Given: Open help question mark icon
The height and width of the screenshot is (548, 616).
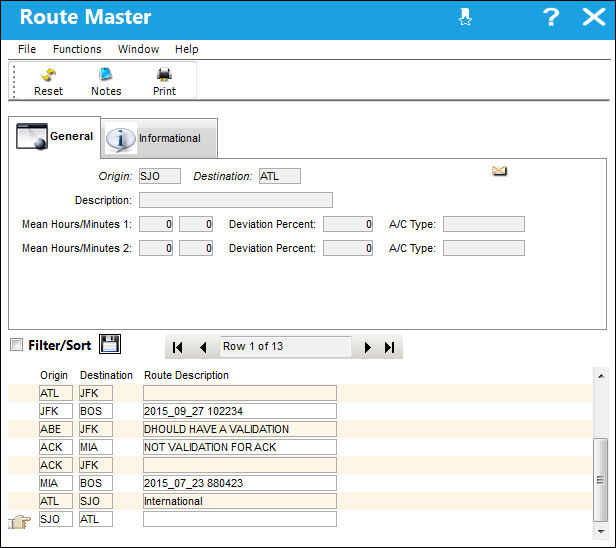Looking at the screenshot, I should click(x=551, y=17).
